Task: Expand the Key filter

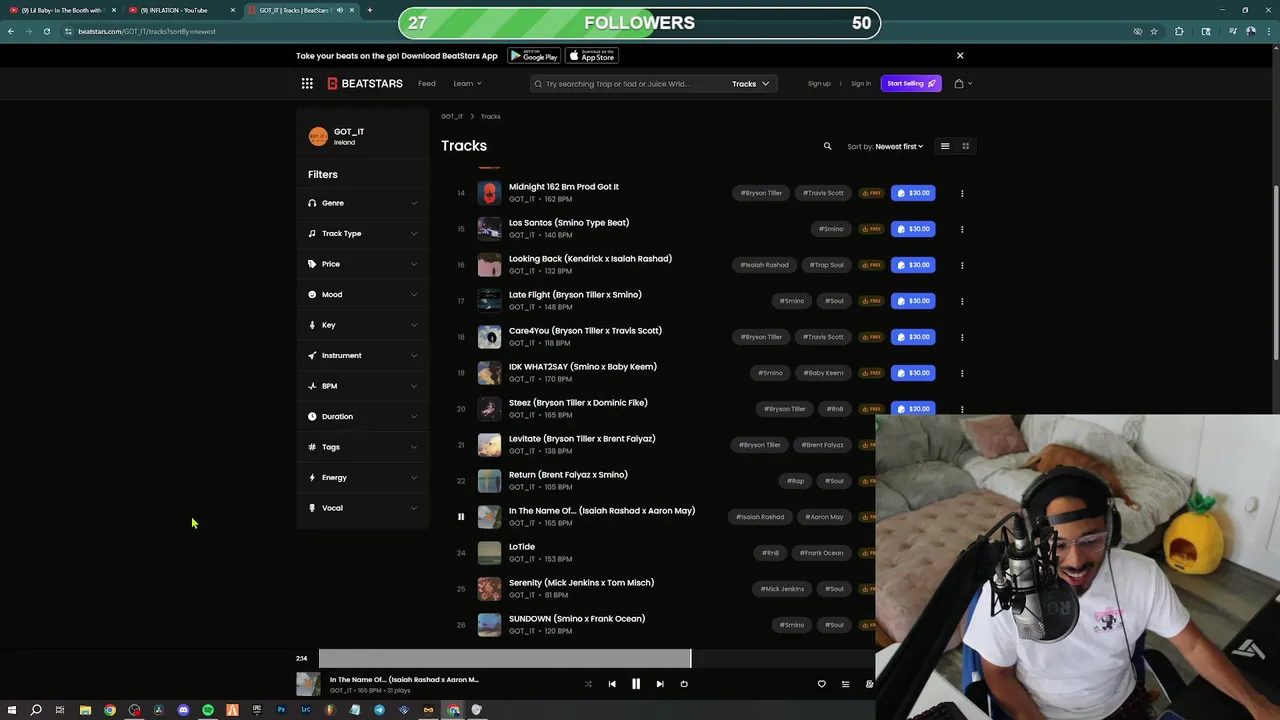Action: click(363, 325)
